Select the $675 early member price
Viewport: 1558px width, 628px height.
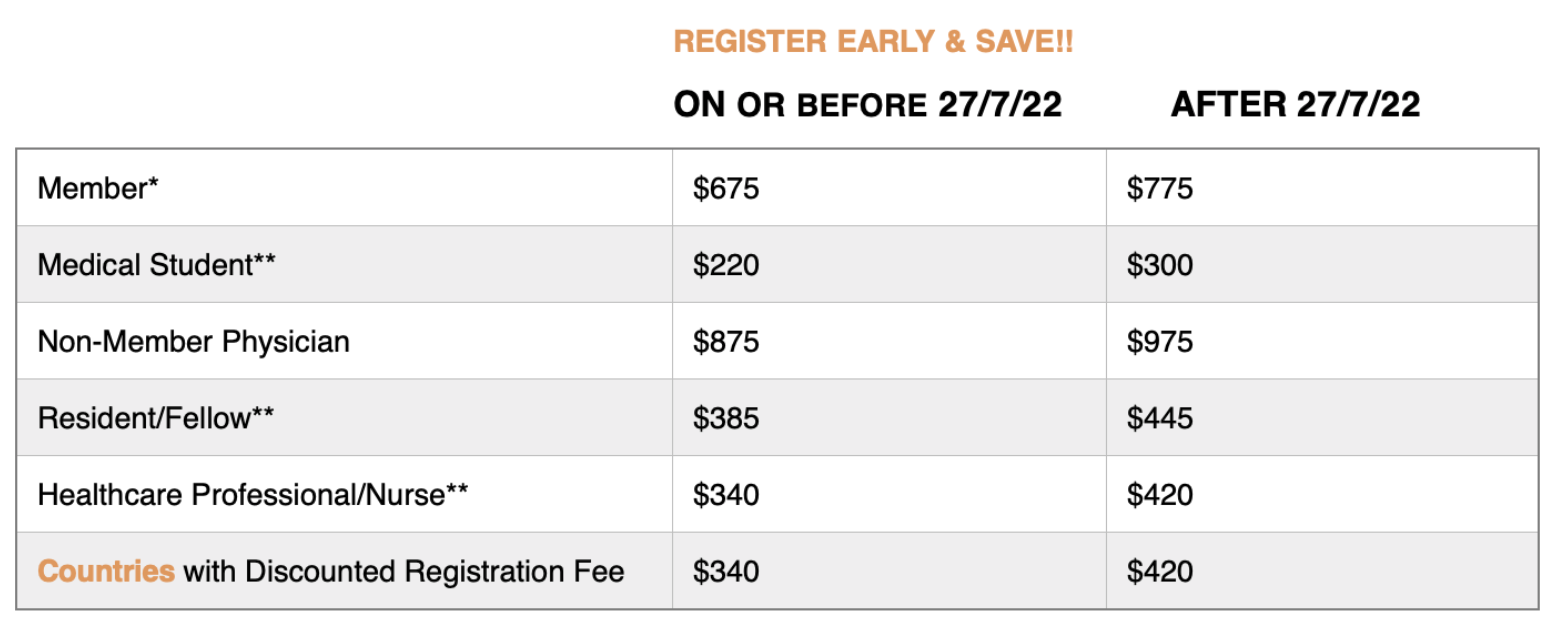726,188
